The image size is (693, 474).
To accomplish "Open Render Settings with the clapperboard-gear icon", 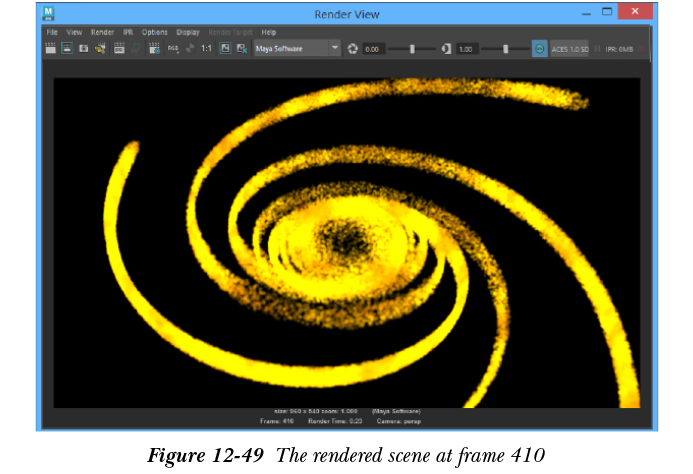I will (154, 48).
